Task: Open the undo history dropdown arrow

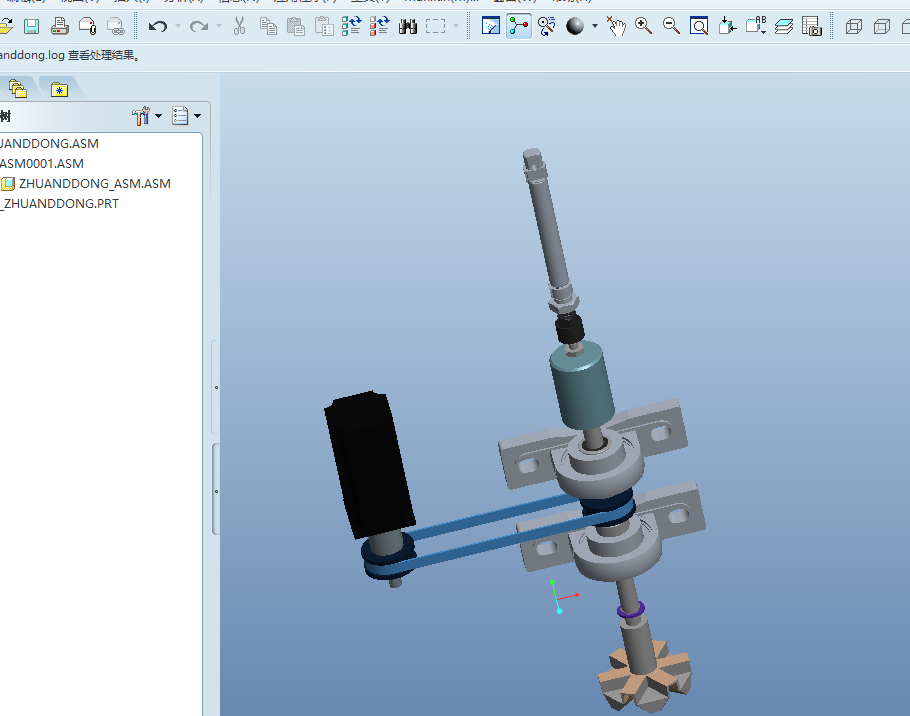Action: coord(178,26)
